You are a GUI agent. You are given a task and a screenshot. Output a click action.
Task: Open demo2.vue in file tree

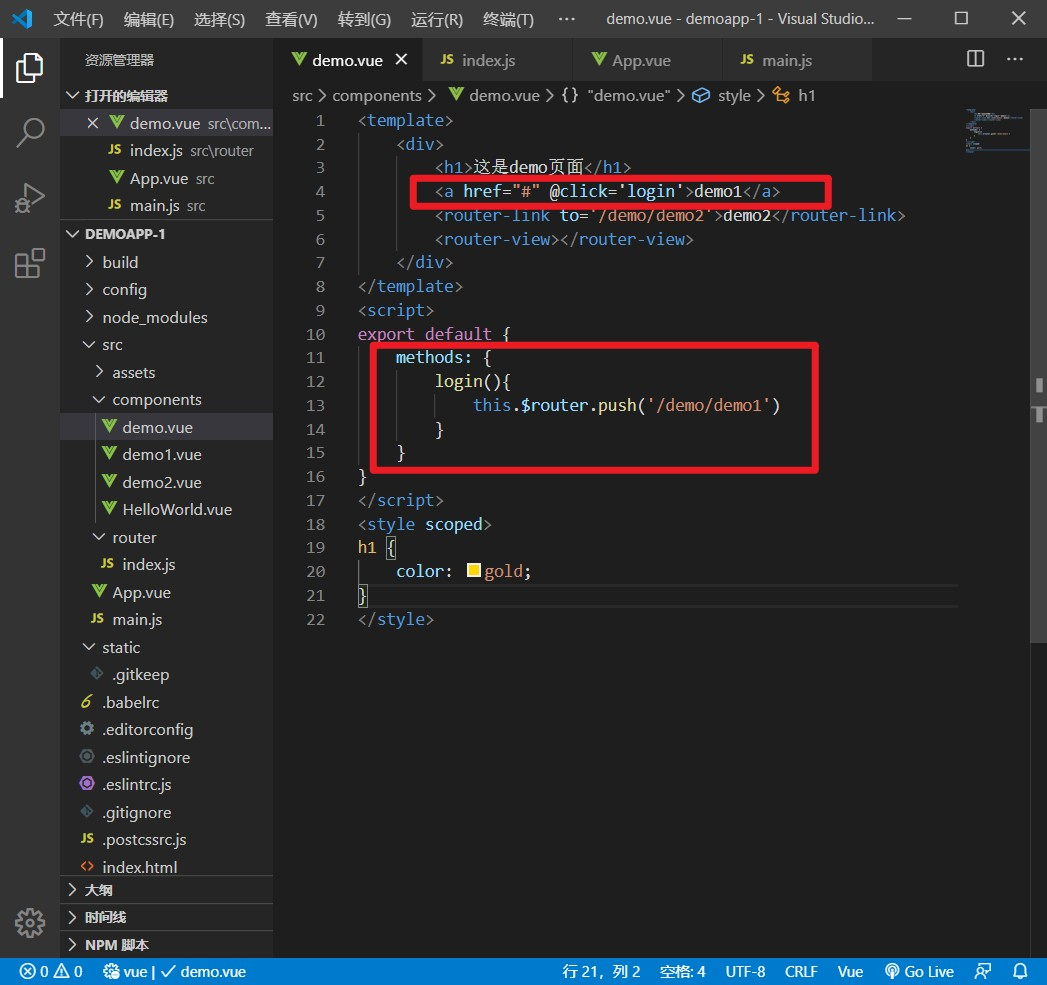[167, 481]
